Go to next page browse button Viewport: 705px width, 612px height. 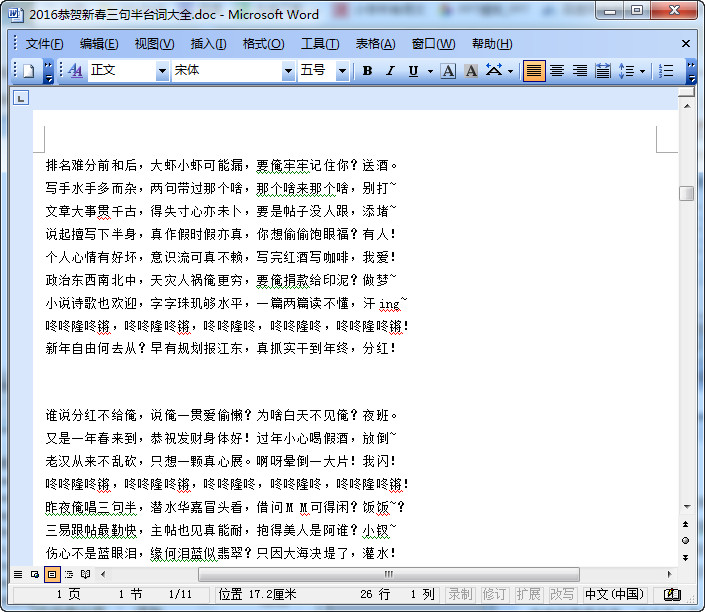pos(686,558)
